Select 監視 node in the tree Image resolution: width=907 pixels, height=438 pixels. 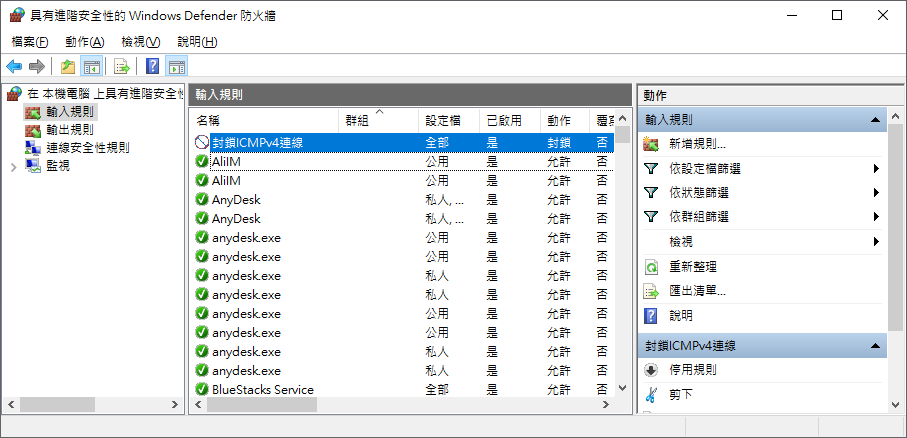point(58,166)
